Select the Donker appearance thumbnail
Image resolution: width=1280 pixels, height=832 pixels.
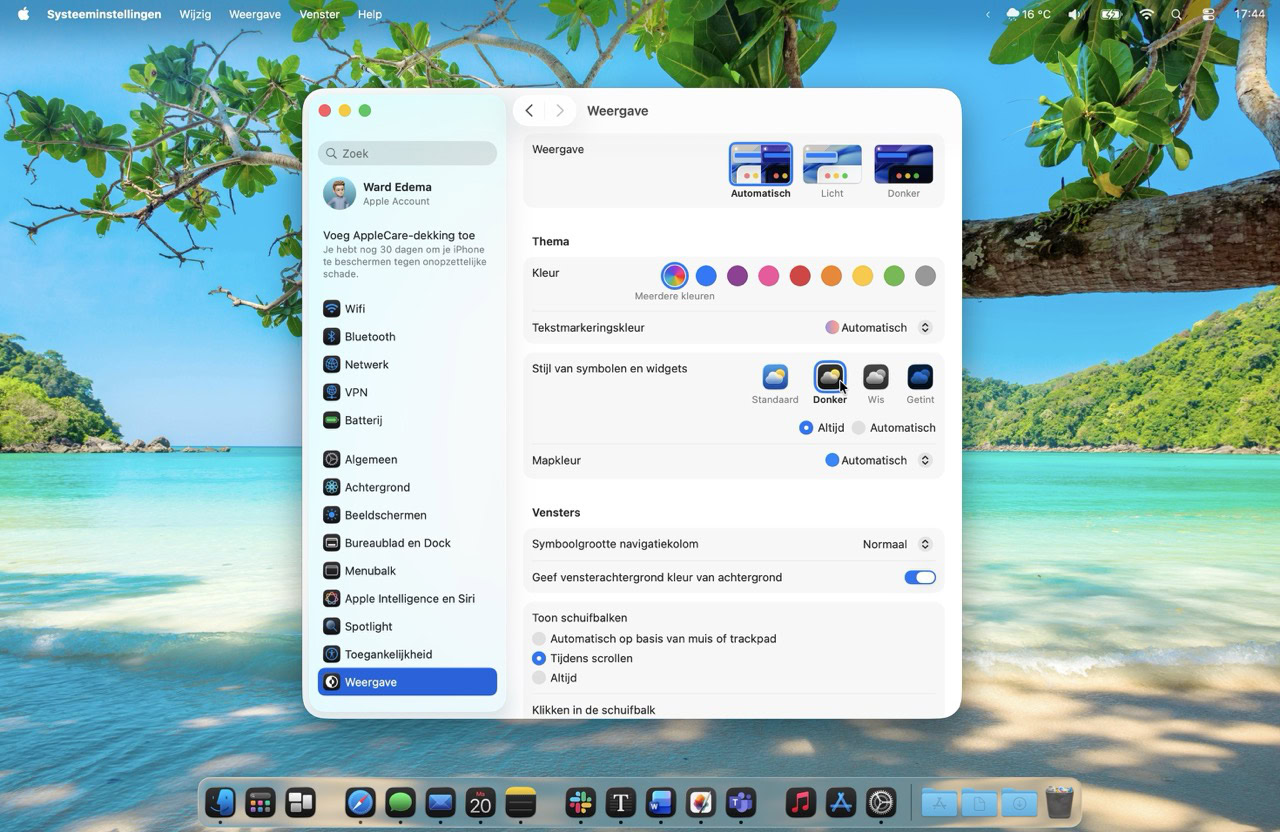[903, 165]
